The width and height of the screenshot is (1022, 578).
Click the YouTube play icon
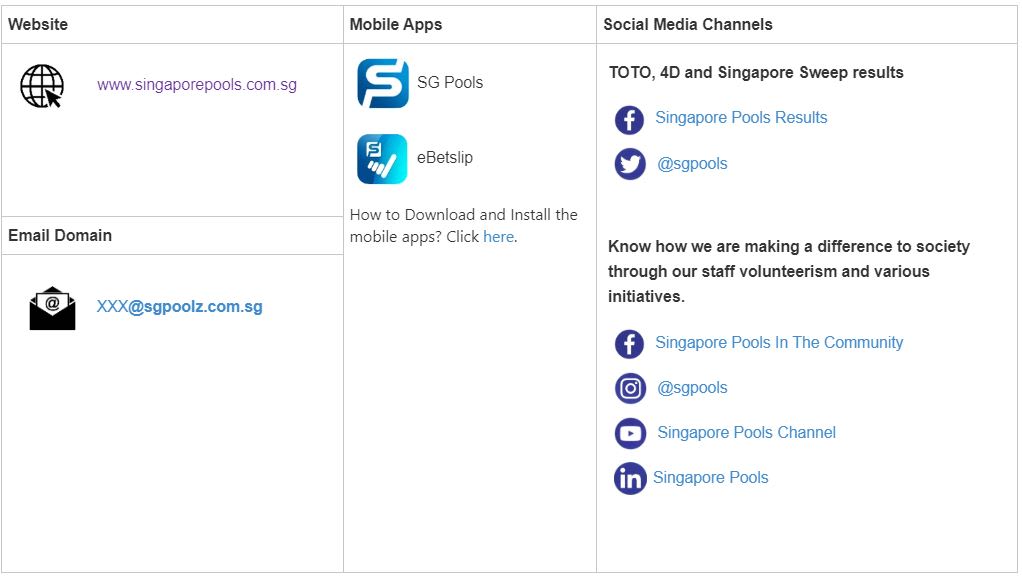[x=630, y=434]
